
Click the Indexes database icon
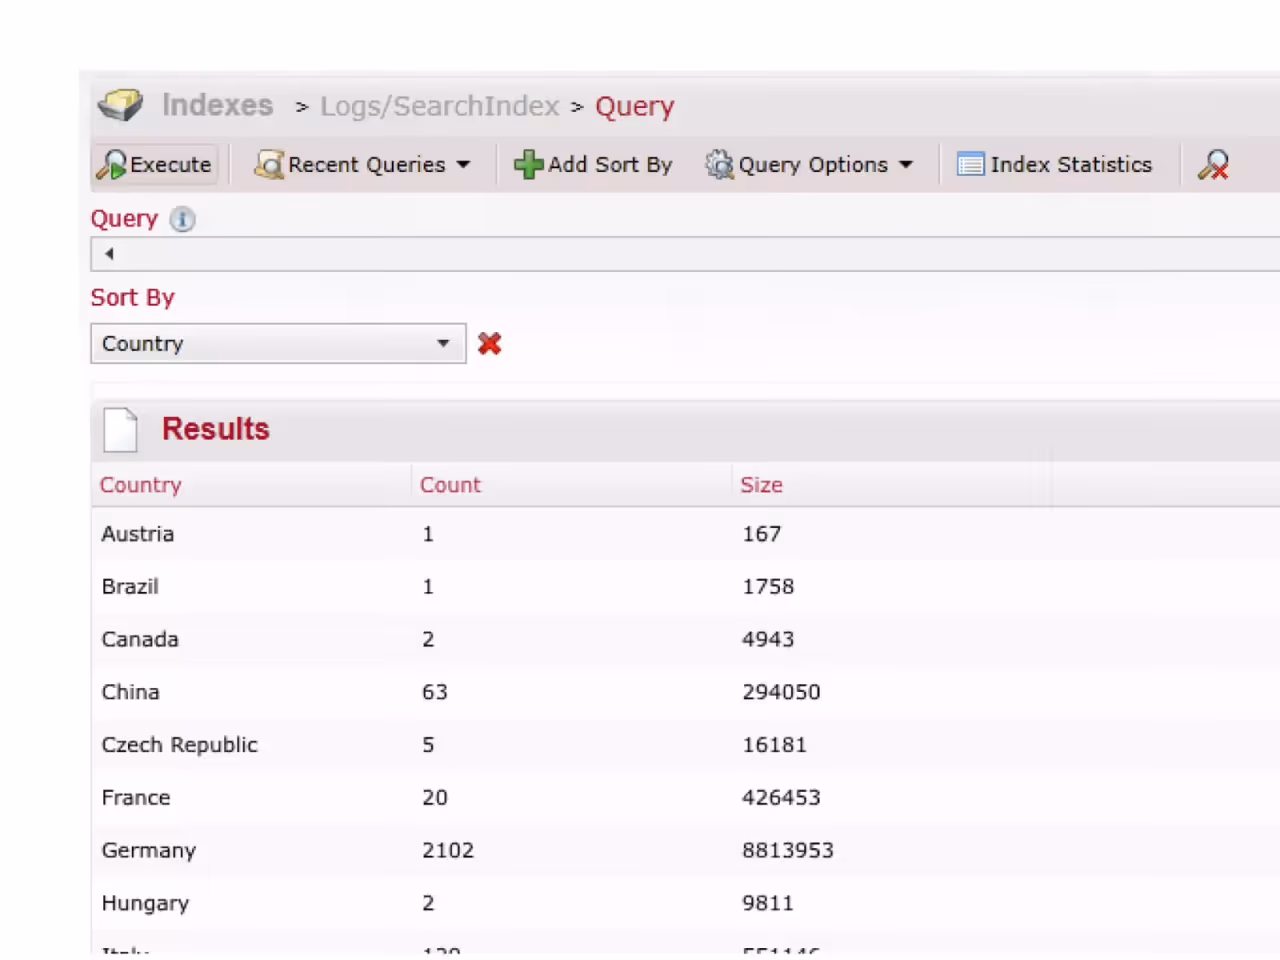(x=120, y=104)
